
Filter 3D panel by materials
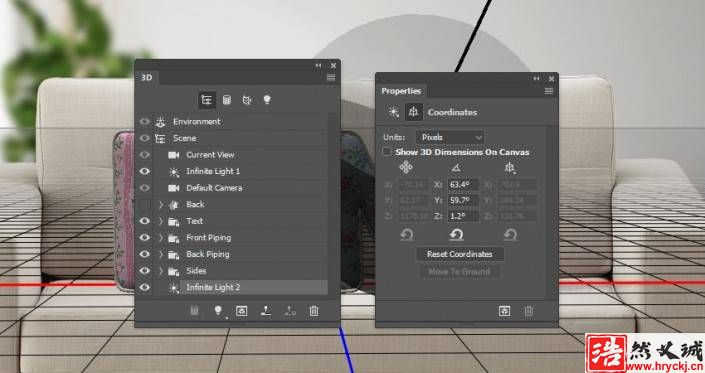tap(247, 100)
